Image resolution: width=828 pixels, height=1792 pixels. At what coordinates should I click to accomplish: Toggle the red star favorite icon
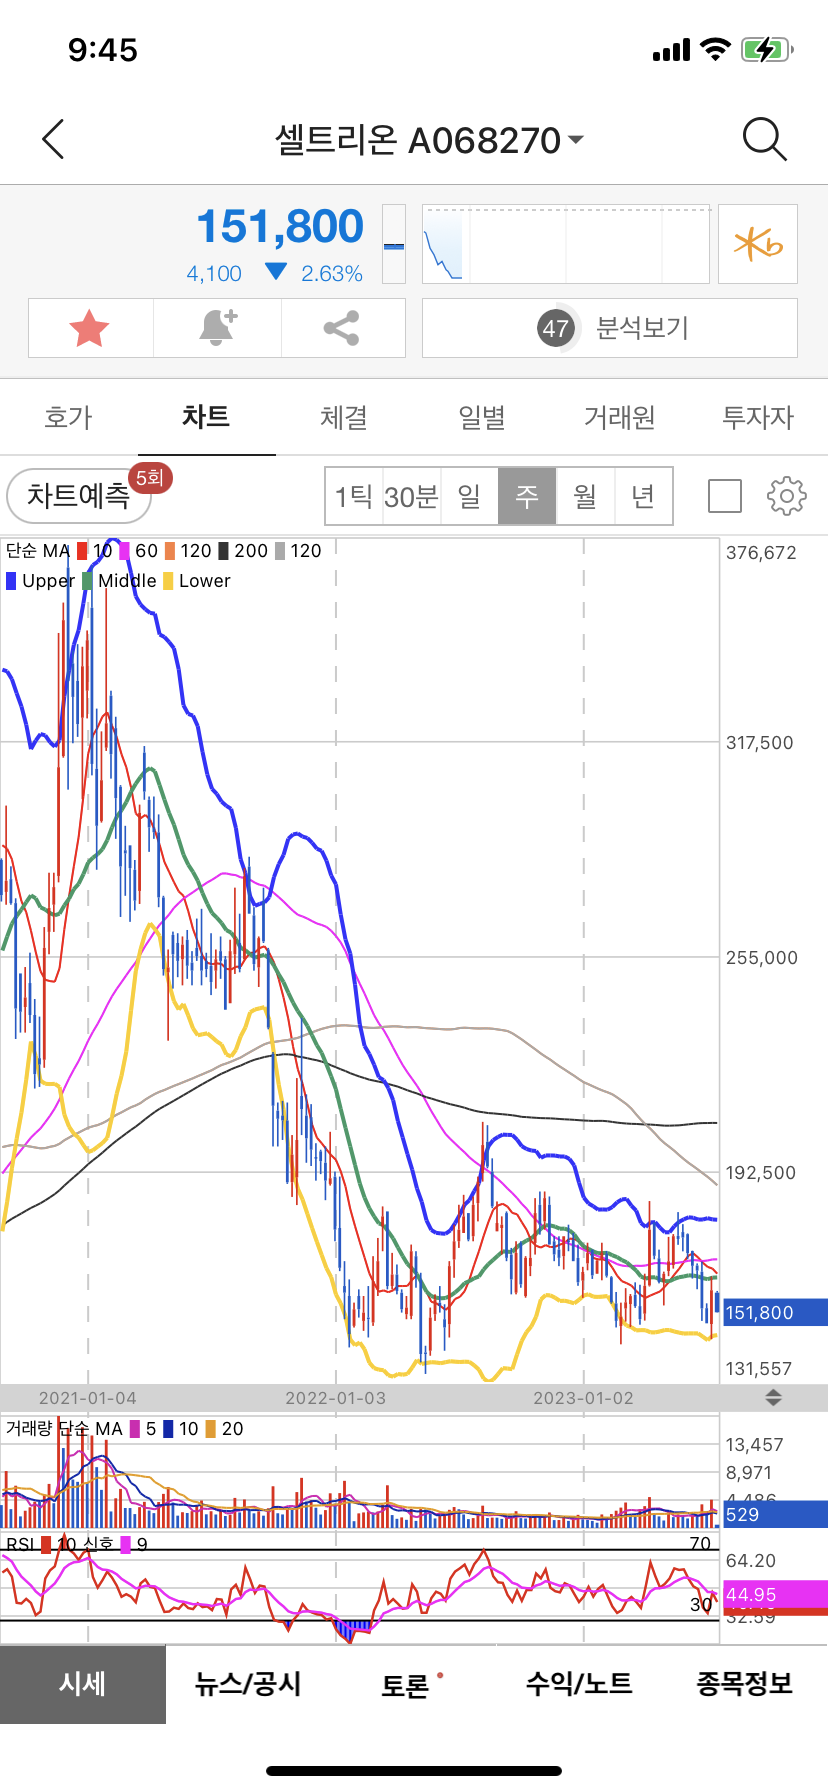(x=90, y=328)
